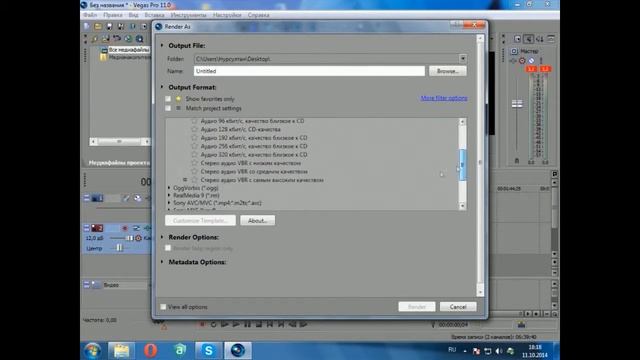Select Все медиафайлы in the media tree
The height and width of the screenshot is (360, 640).
click(x=129, y=50)
